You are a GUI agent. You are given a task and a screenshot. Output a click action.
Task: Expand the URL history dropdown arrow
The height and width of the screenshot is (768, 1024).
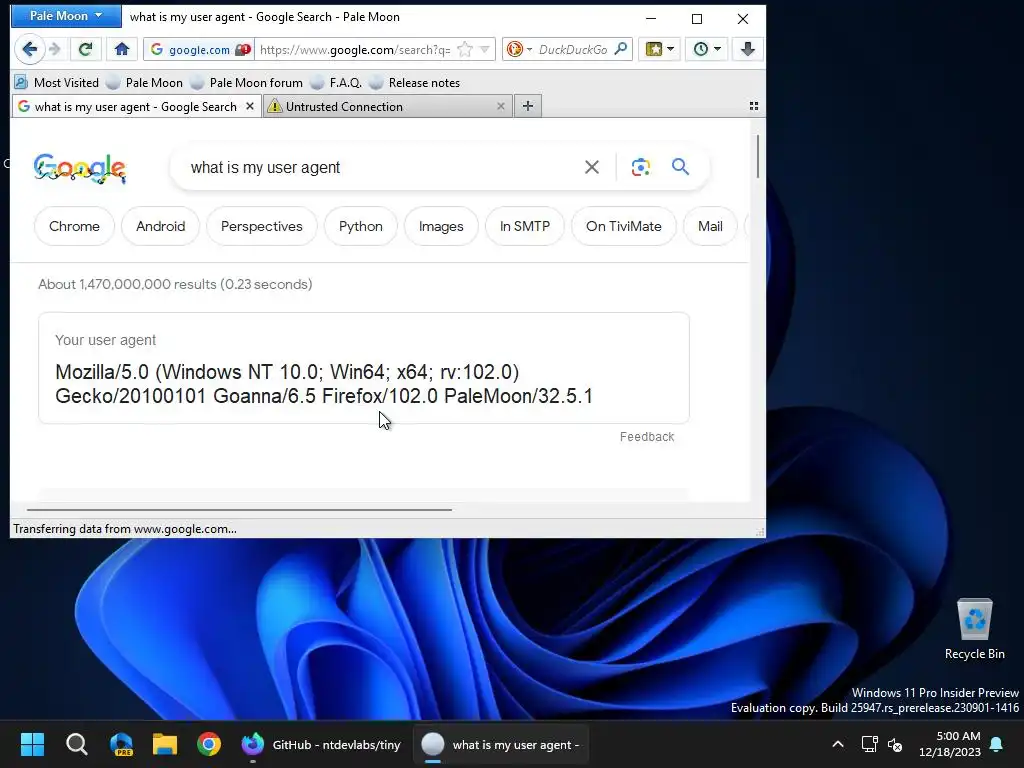[x=485, y=50]
